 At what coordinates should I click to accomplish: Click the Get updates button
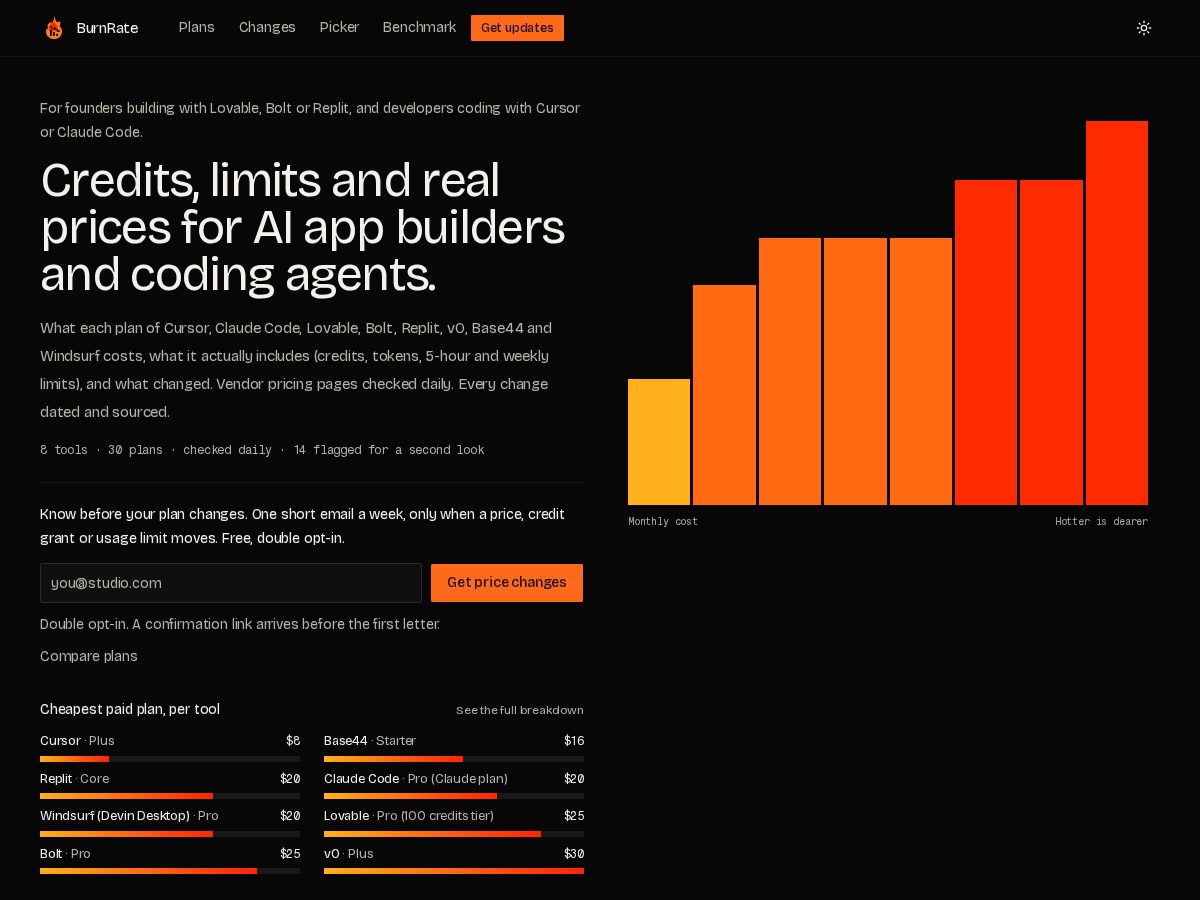click(517, 28)
